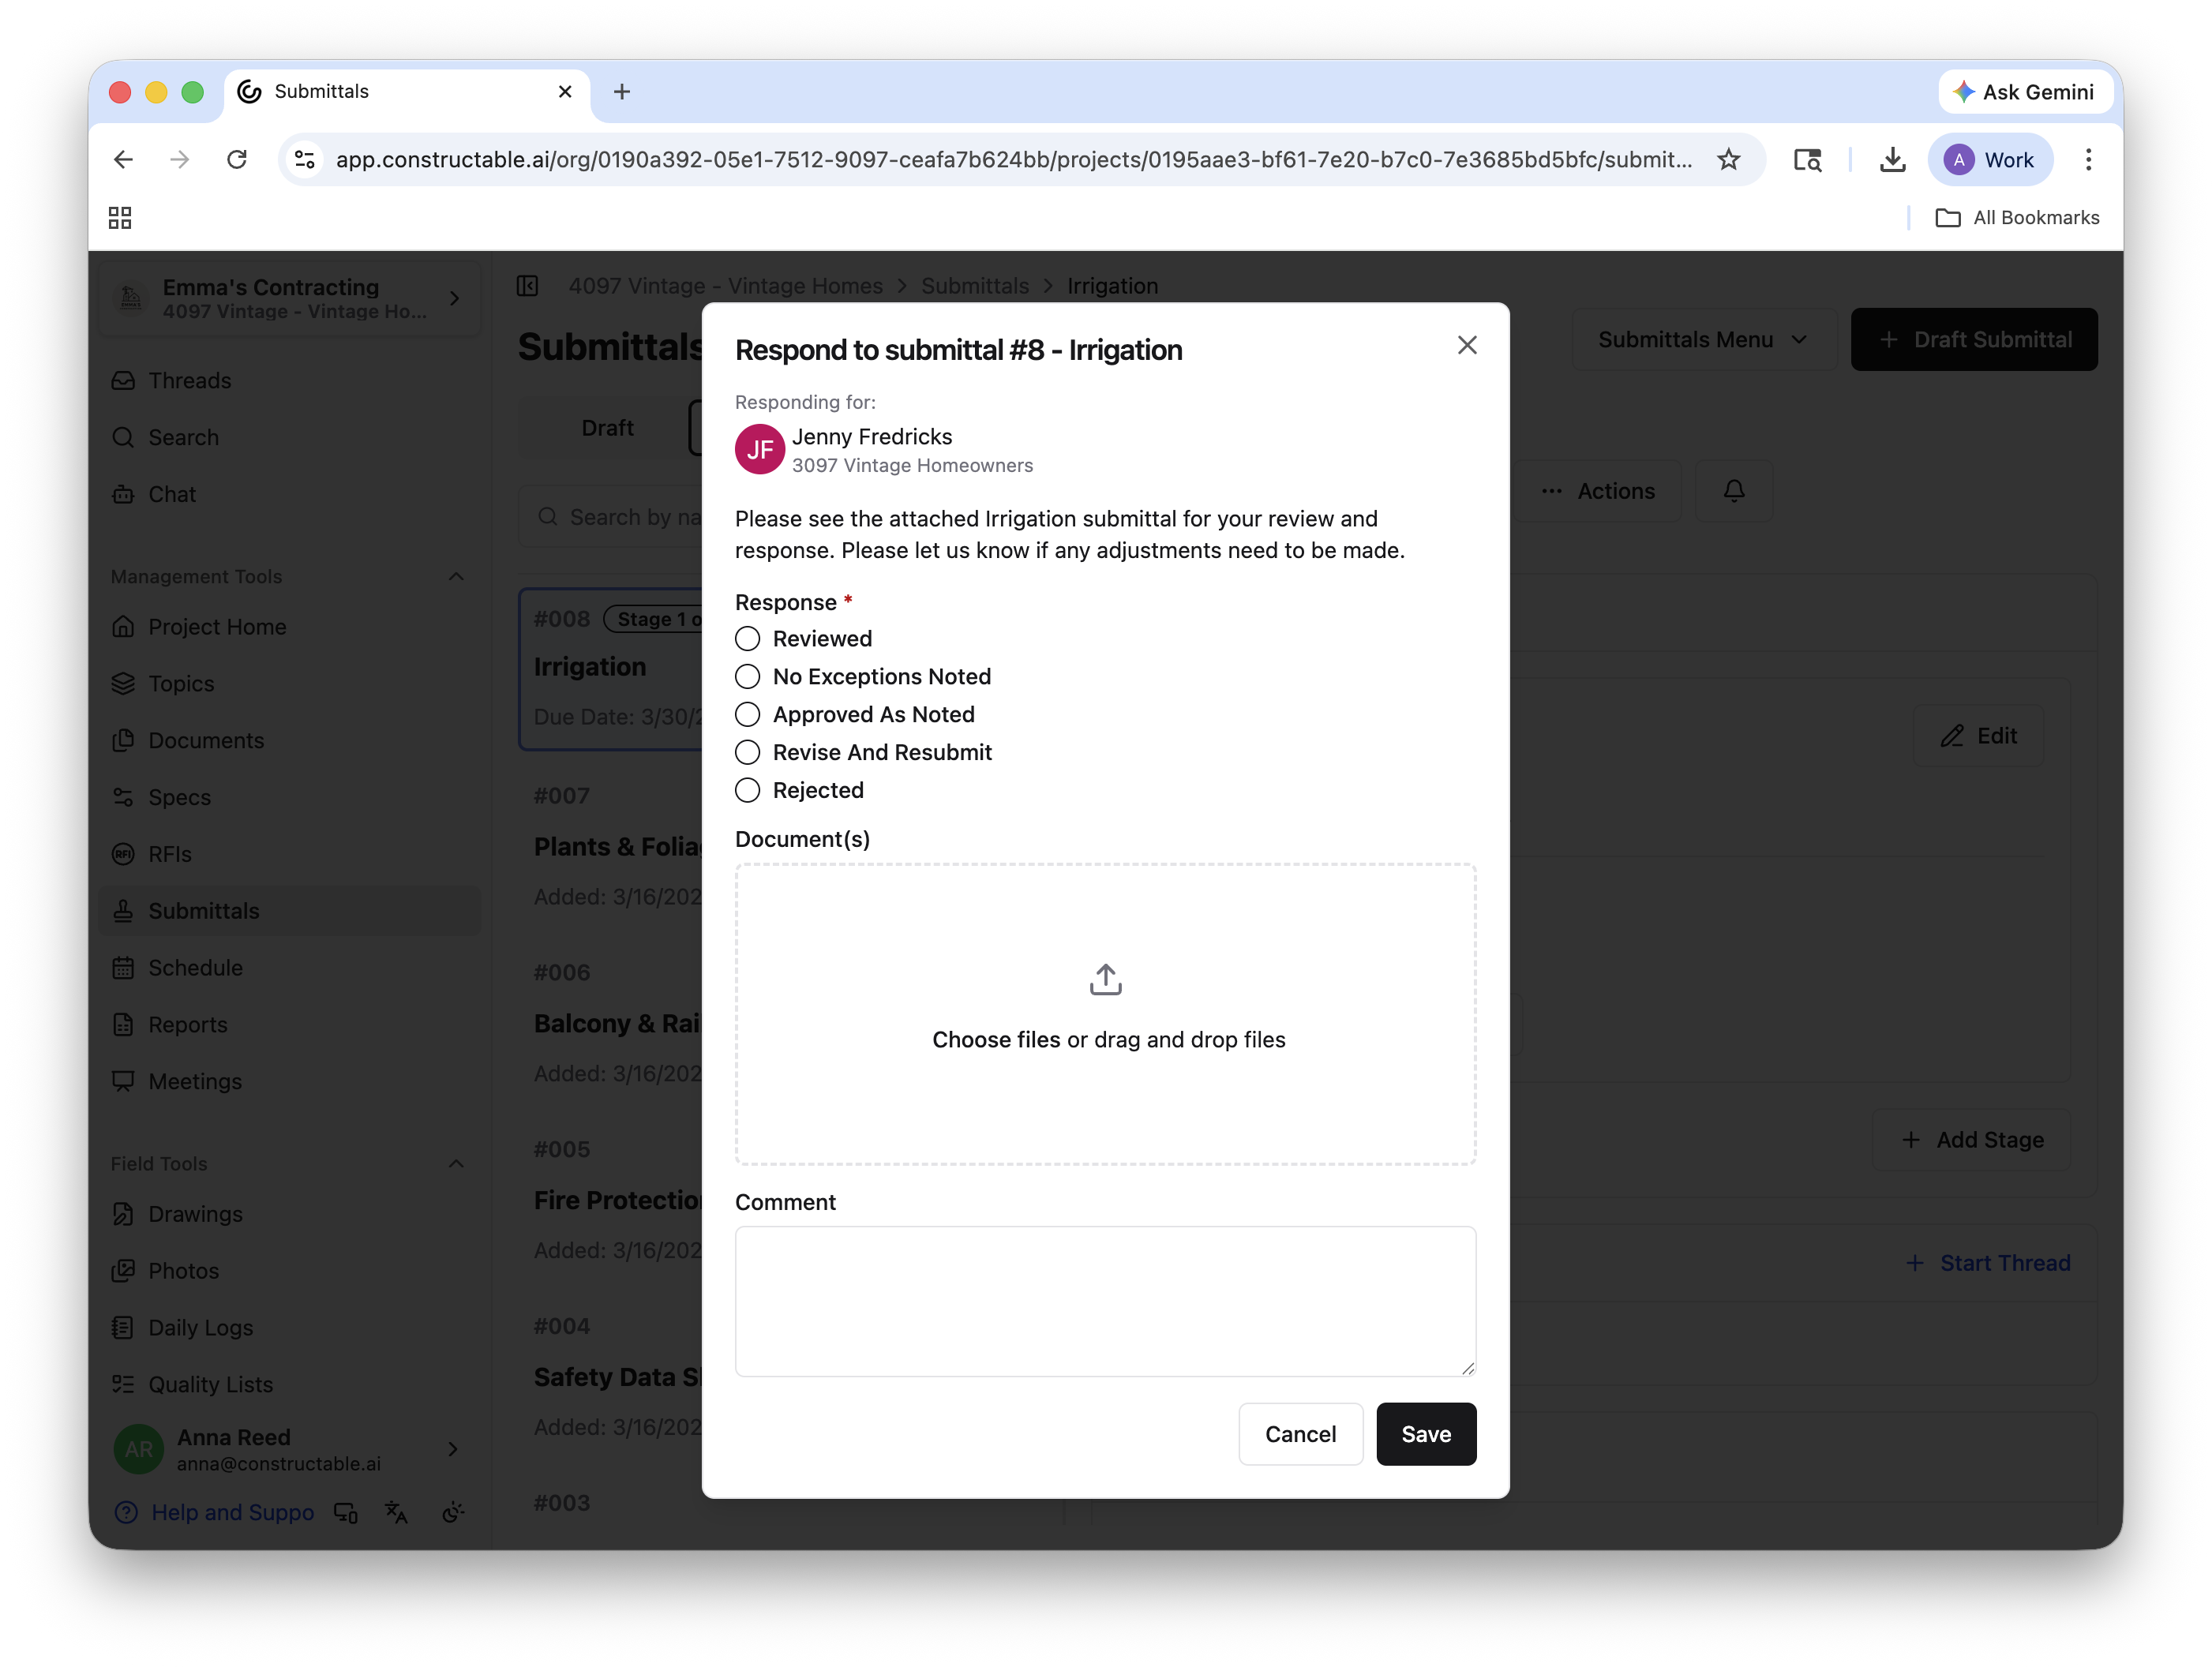Open the Work profile chip

1990,160
